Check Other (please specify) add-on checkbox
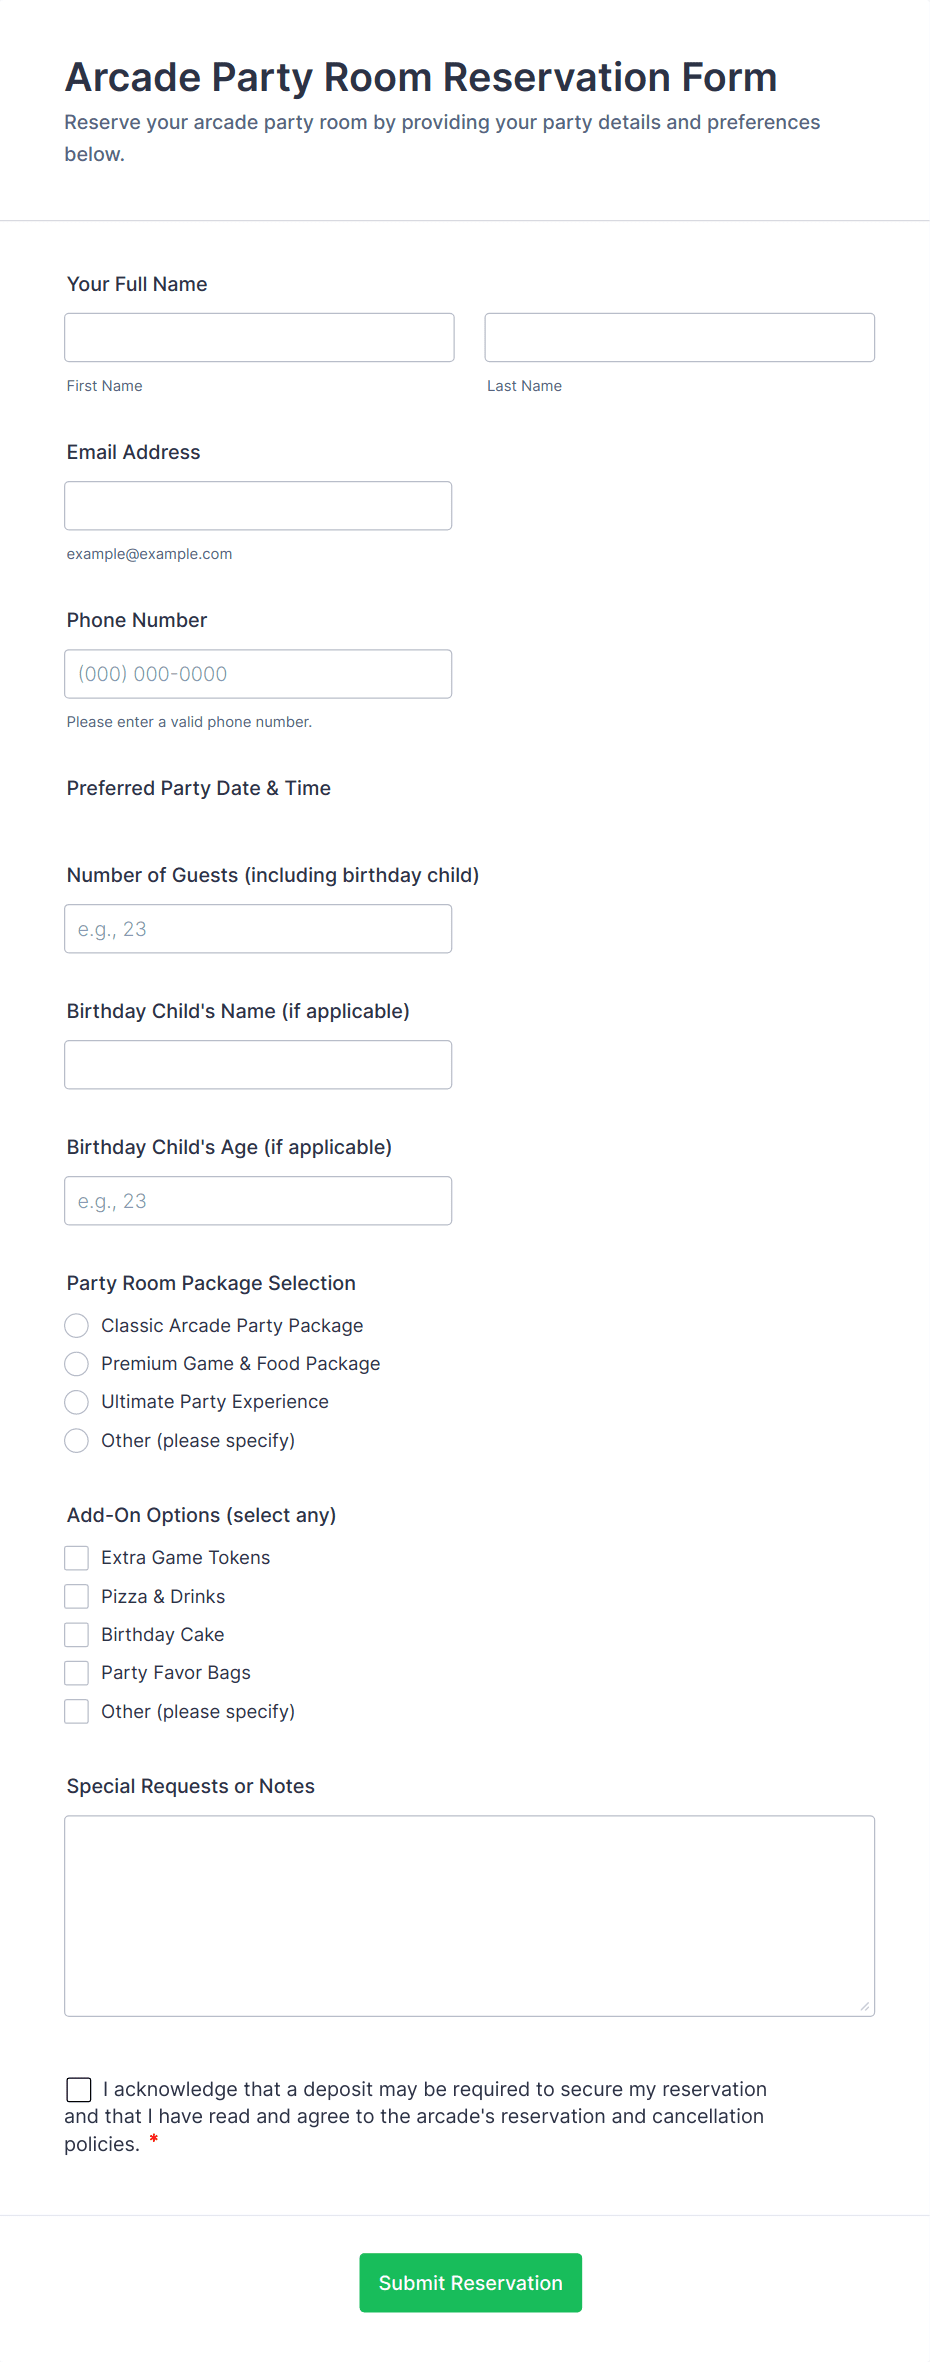 [x=77, y=1712]
